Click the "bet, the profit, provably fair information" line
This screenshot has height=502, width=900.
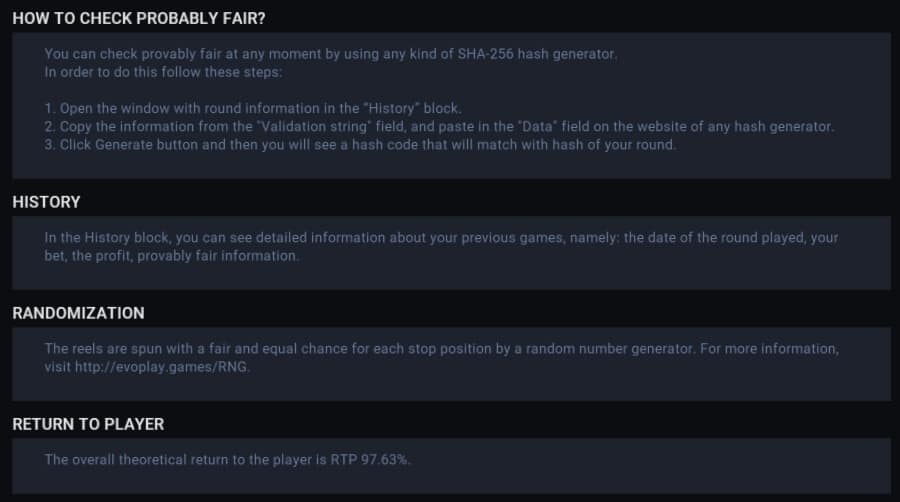coord(171,256)
